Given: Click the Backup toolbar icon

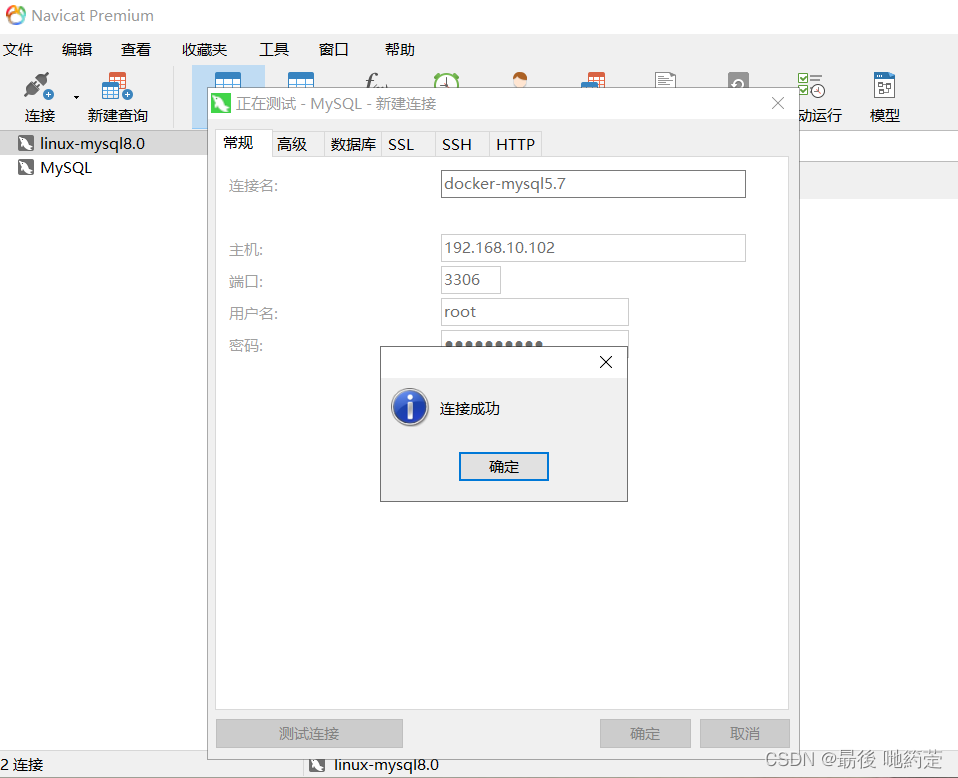Looking at the screenshot, I should (738, 80).
